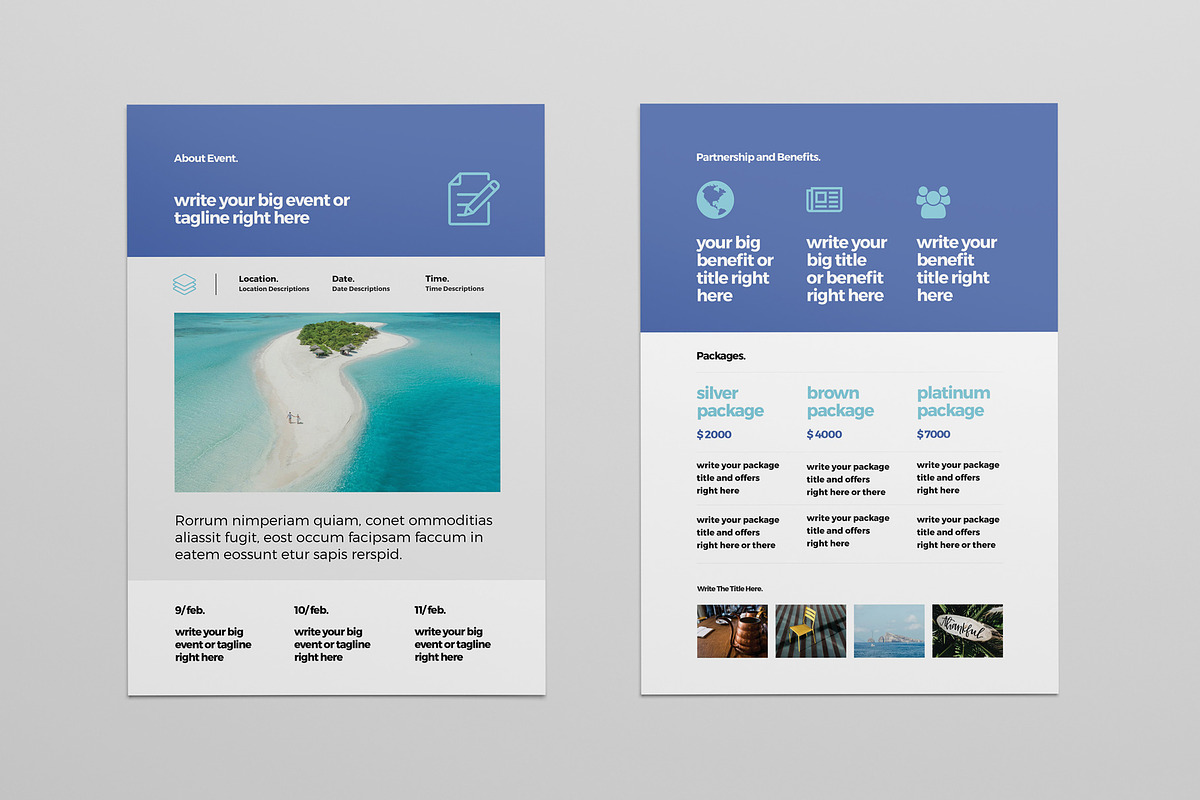Click 'Location Descriptions' text
The image size is (1200, 800).
coord(274,289)
